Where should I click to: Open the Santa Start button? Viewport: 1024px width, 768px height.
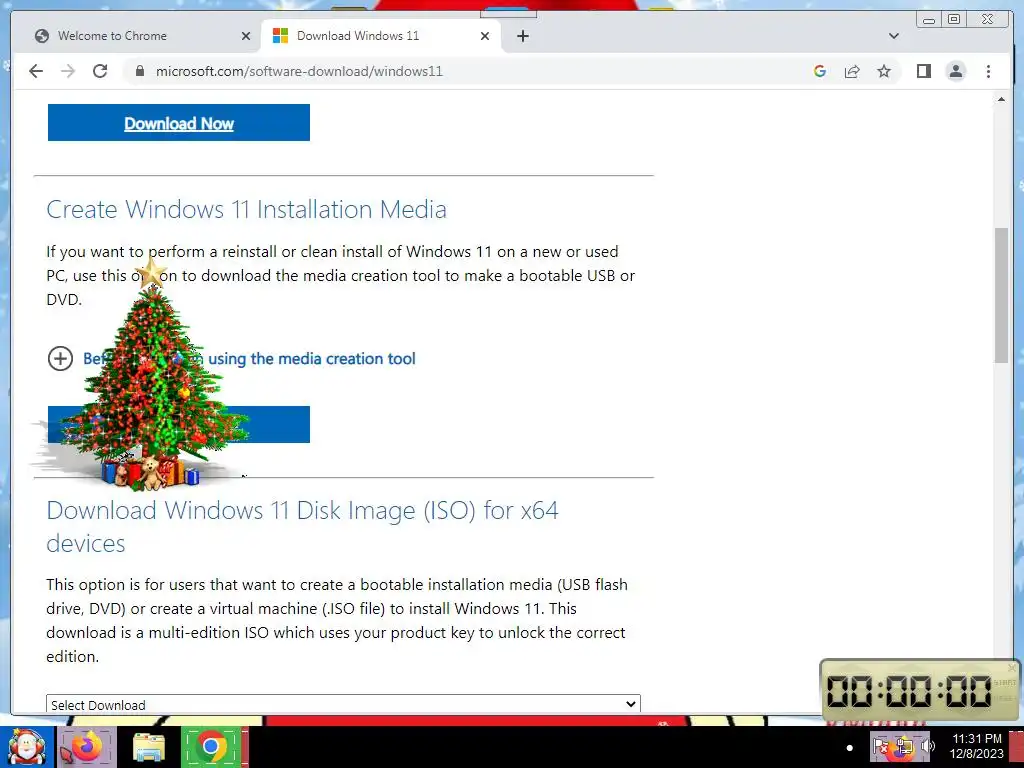coord(27,746)
